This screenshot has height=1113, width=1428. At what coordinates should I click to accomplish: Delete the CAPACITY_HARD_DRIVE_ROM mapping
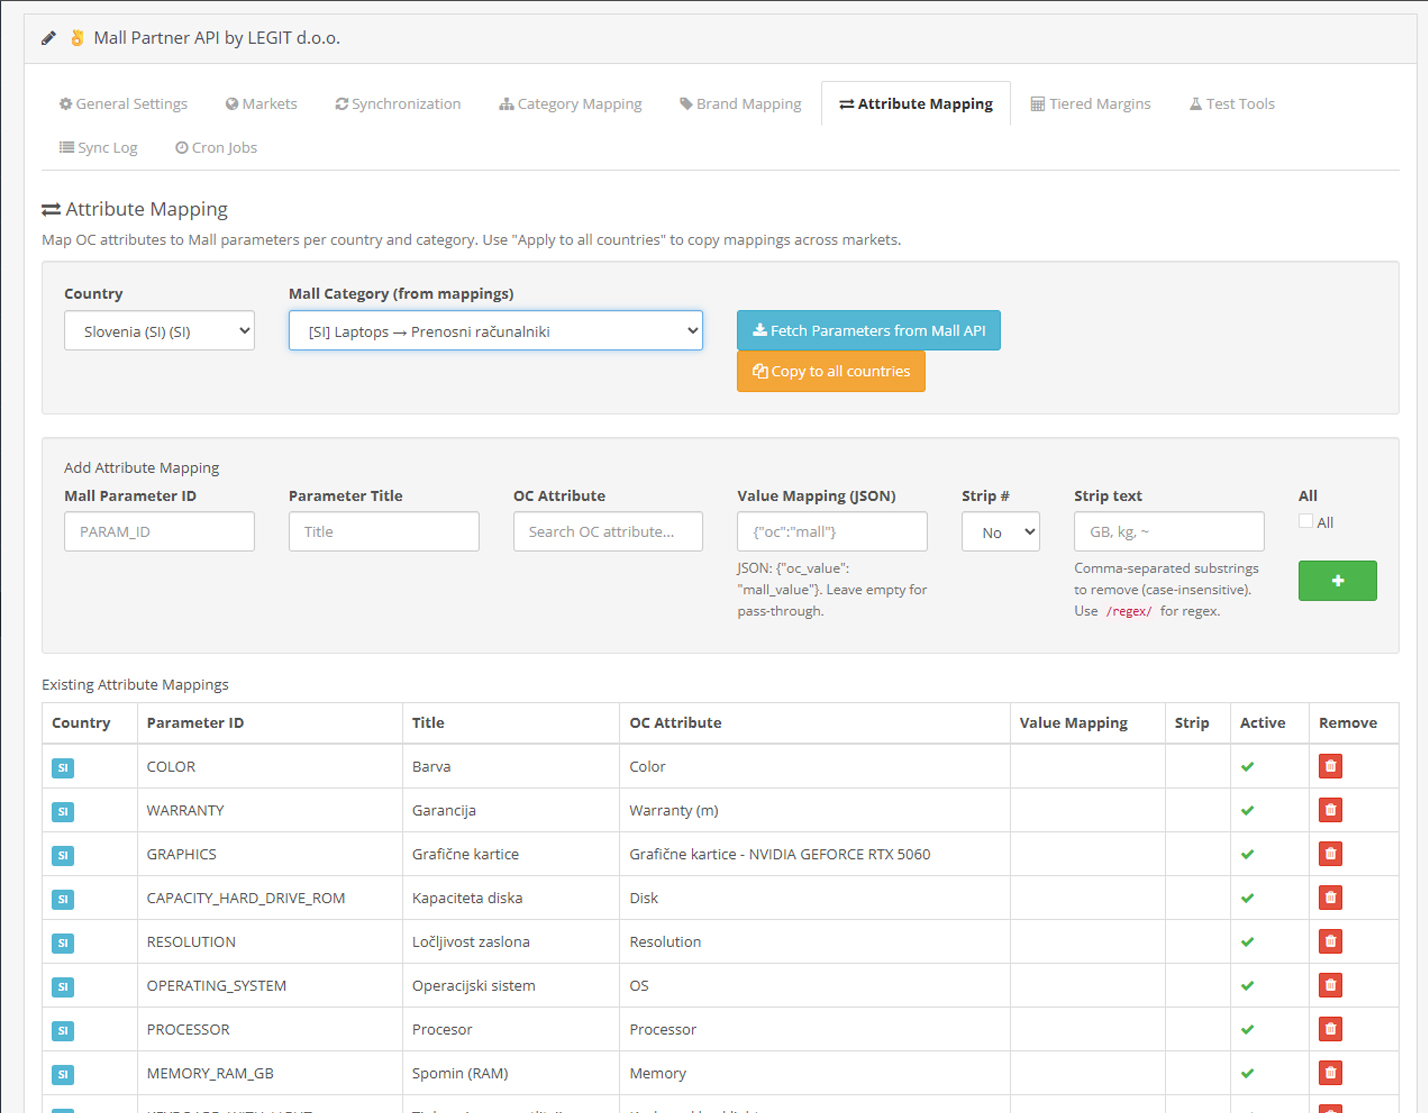[1330, 898]
